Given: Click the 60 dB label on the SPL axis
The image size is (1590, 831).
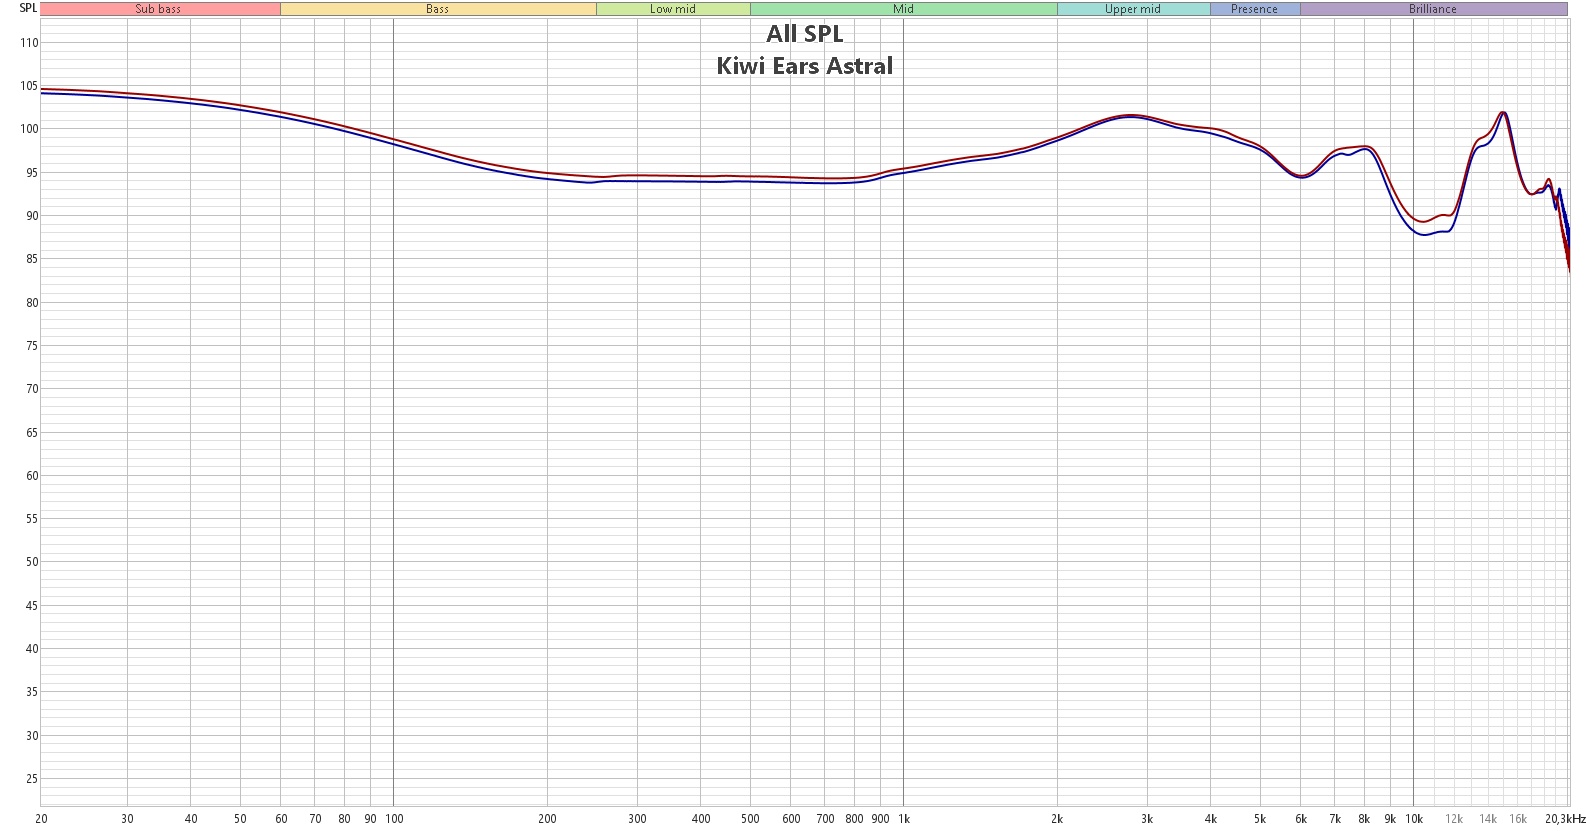Looking at the screenshot, I should (x=32, y=476).
